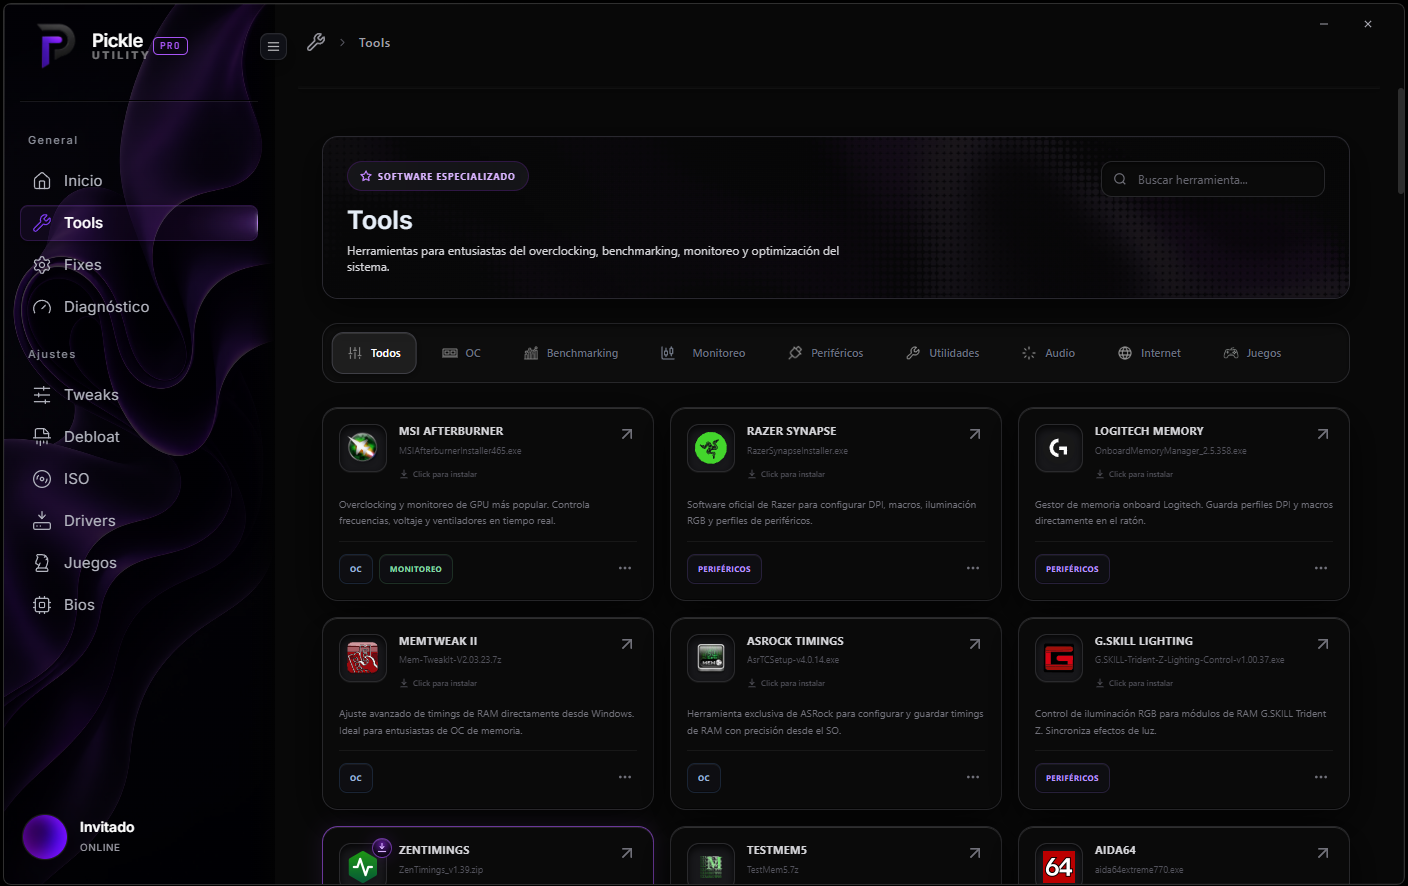This screenshot has width=1408, height=886.
Task: Open ASRock Timings external link arrow
Action: point(975,644)
